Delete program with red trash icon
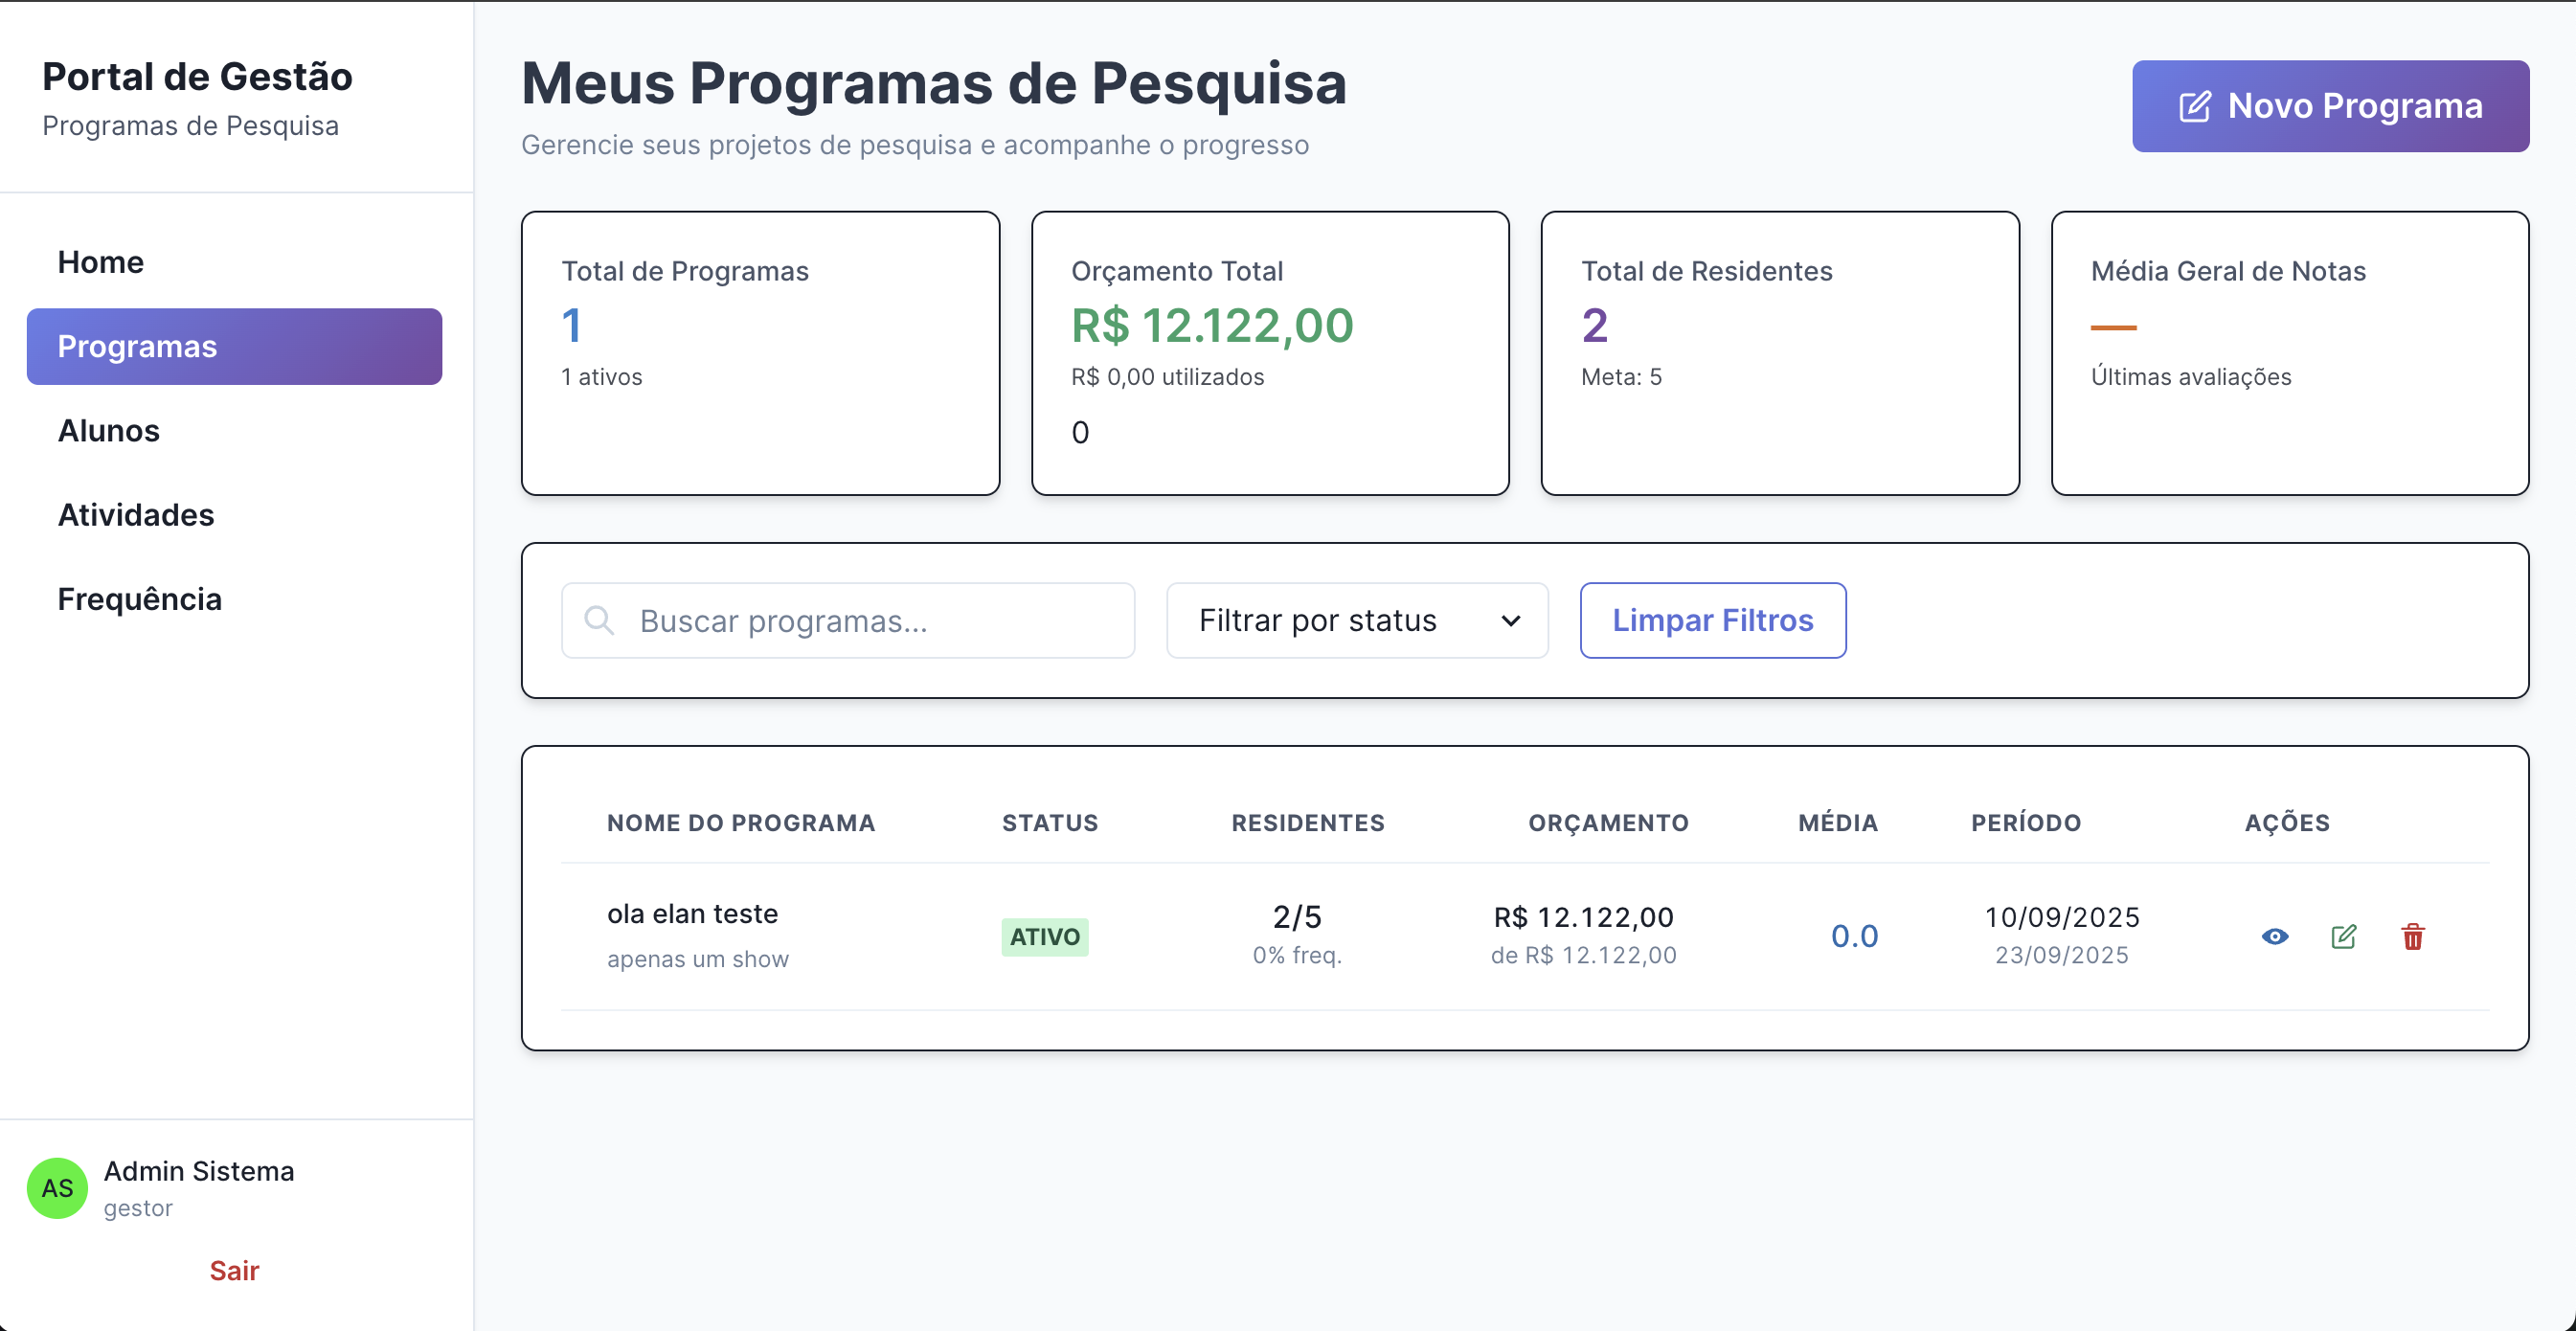The image size is (2576, 1331). 2413,937
